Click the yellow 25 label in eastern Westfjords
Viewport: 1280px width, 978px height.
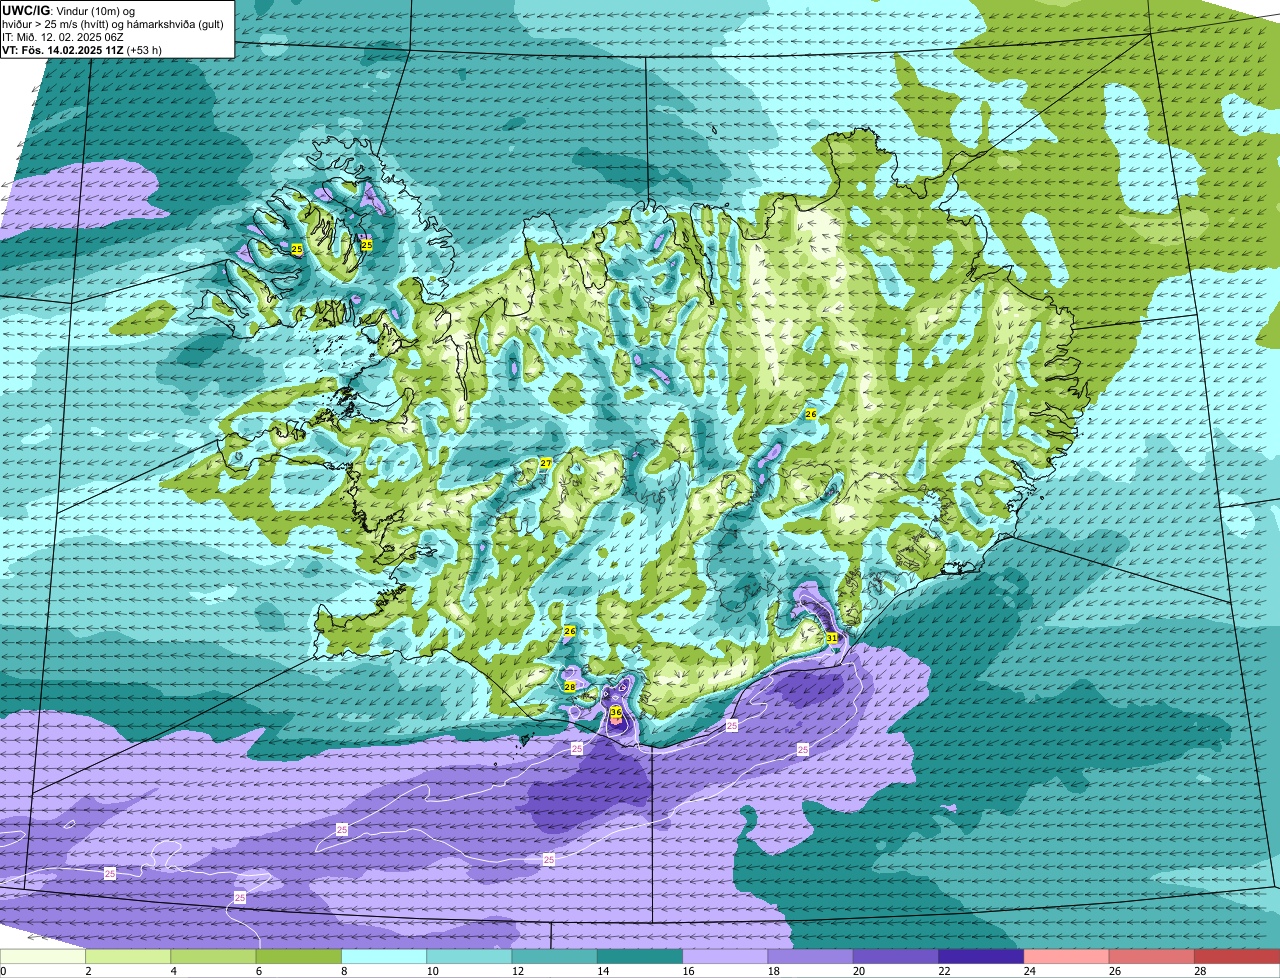tap(367, 245)
